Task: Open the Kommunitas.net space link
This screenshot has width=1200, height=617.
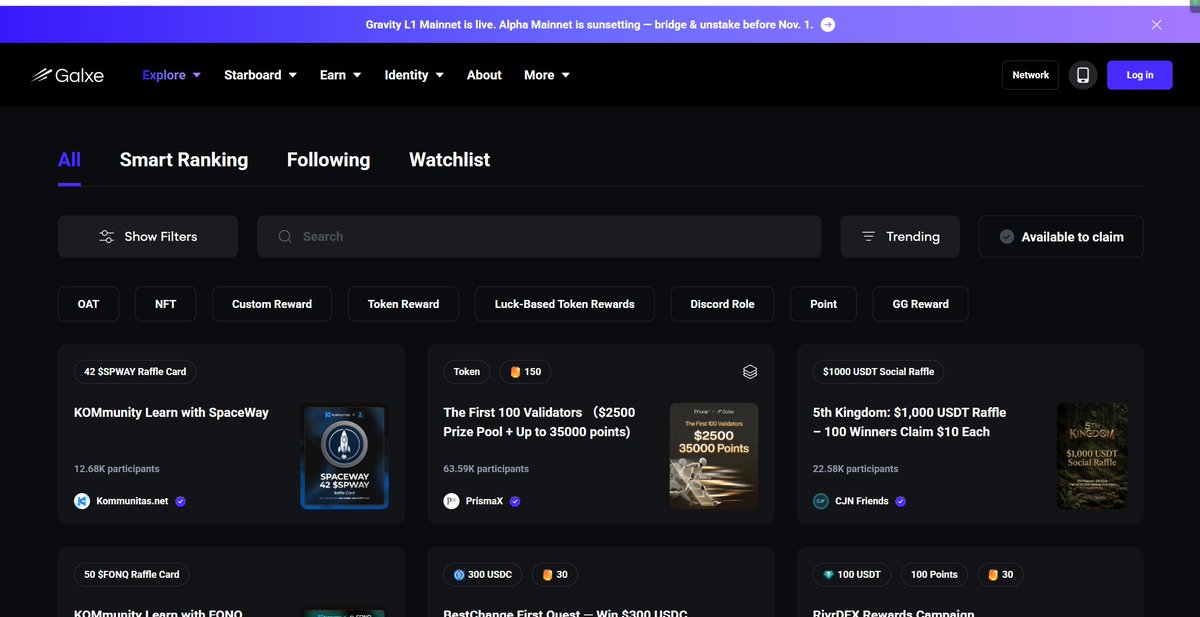Action: 133,501
